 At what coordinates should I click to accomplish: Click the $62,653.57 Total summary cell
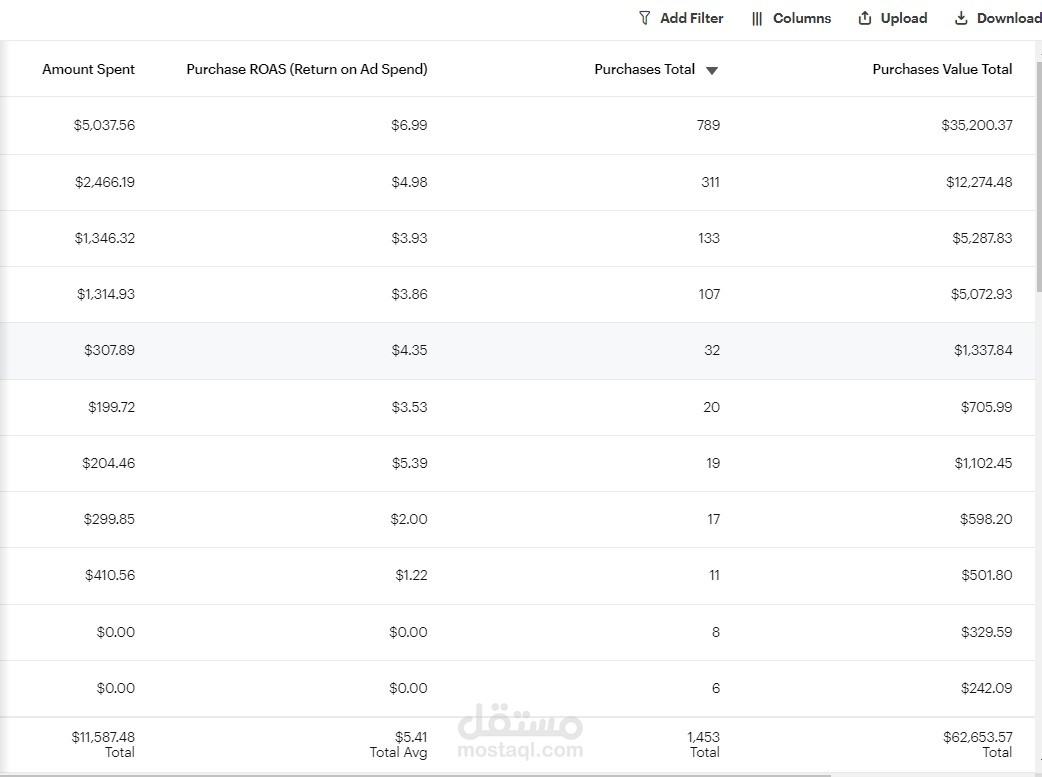coord(978,744)
